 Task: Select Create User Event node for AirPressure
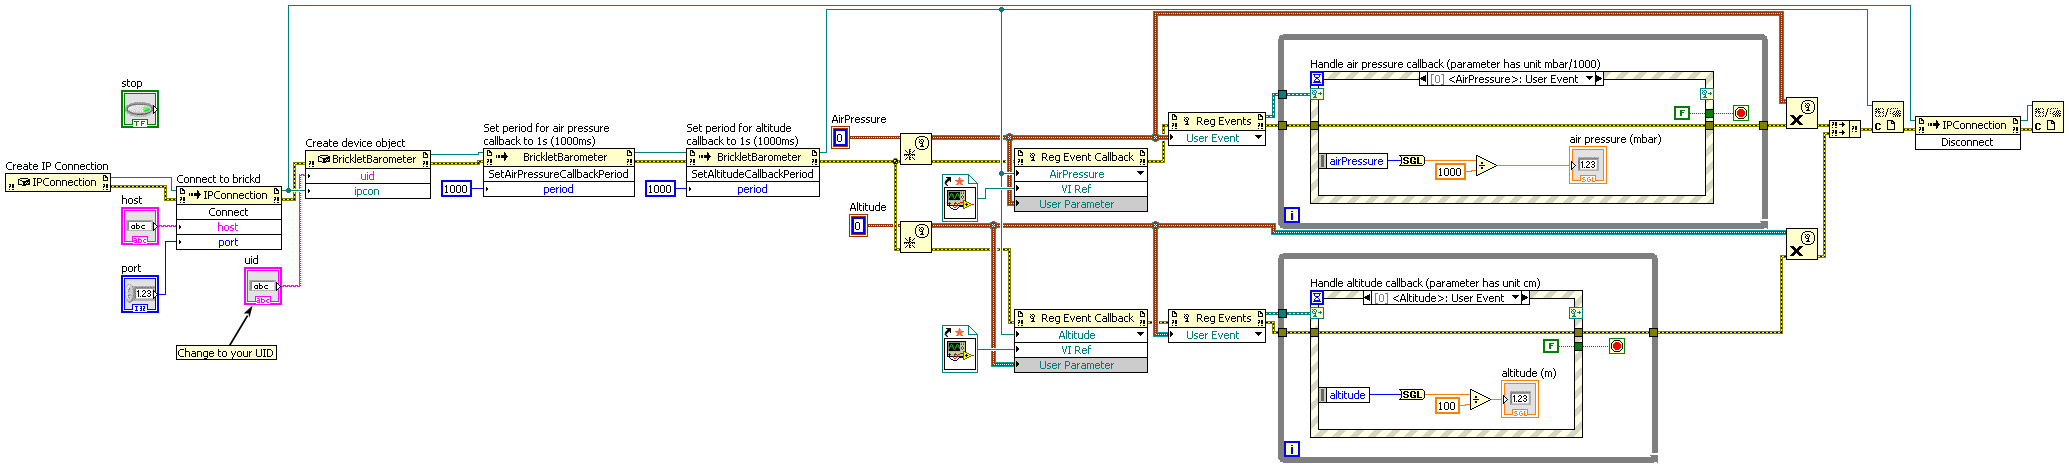pos(916,149)
